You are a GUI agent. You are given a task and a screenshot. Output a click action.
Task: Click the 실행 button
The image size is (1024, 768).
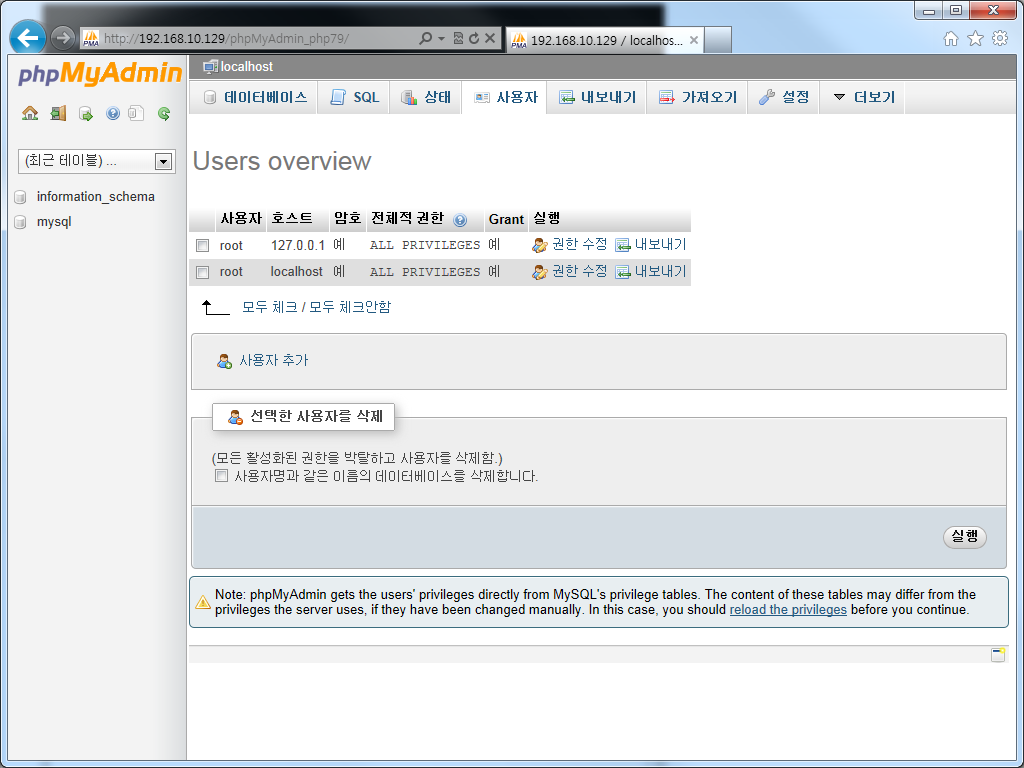tap(965, 537)
